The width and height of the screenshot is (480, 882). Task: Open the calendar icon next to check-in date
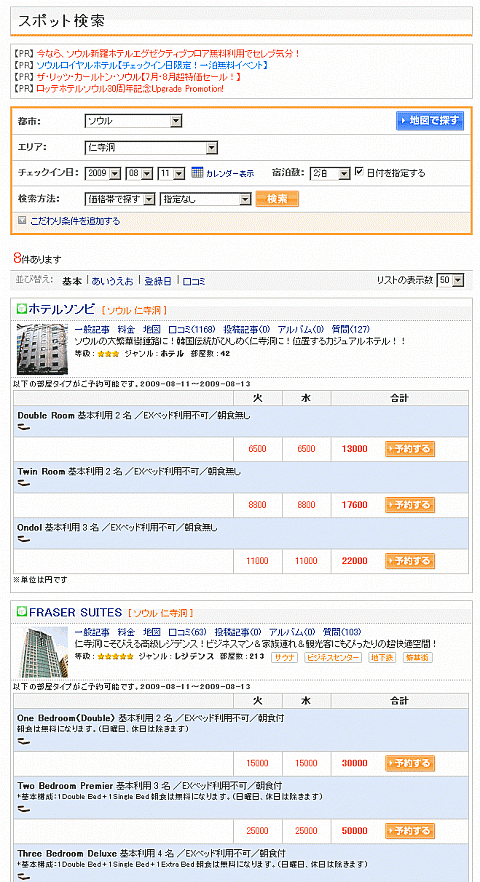[196, 173]
